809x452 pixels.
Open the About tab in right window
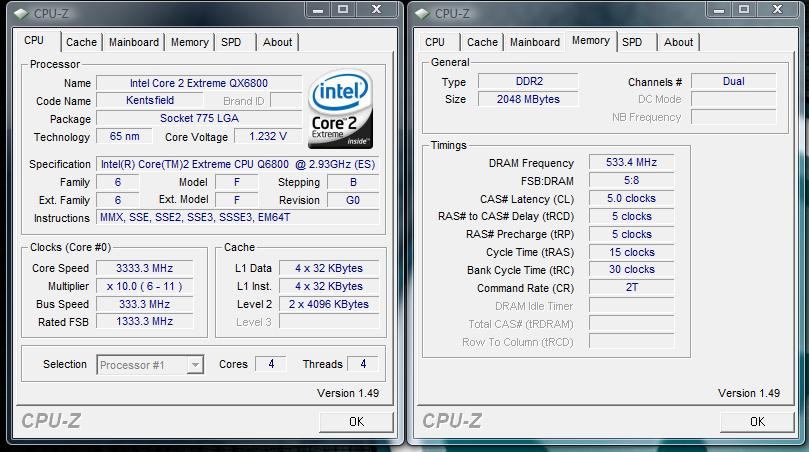coord(678,42)
